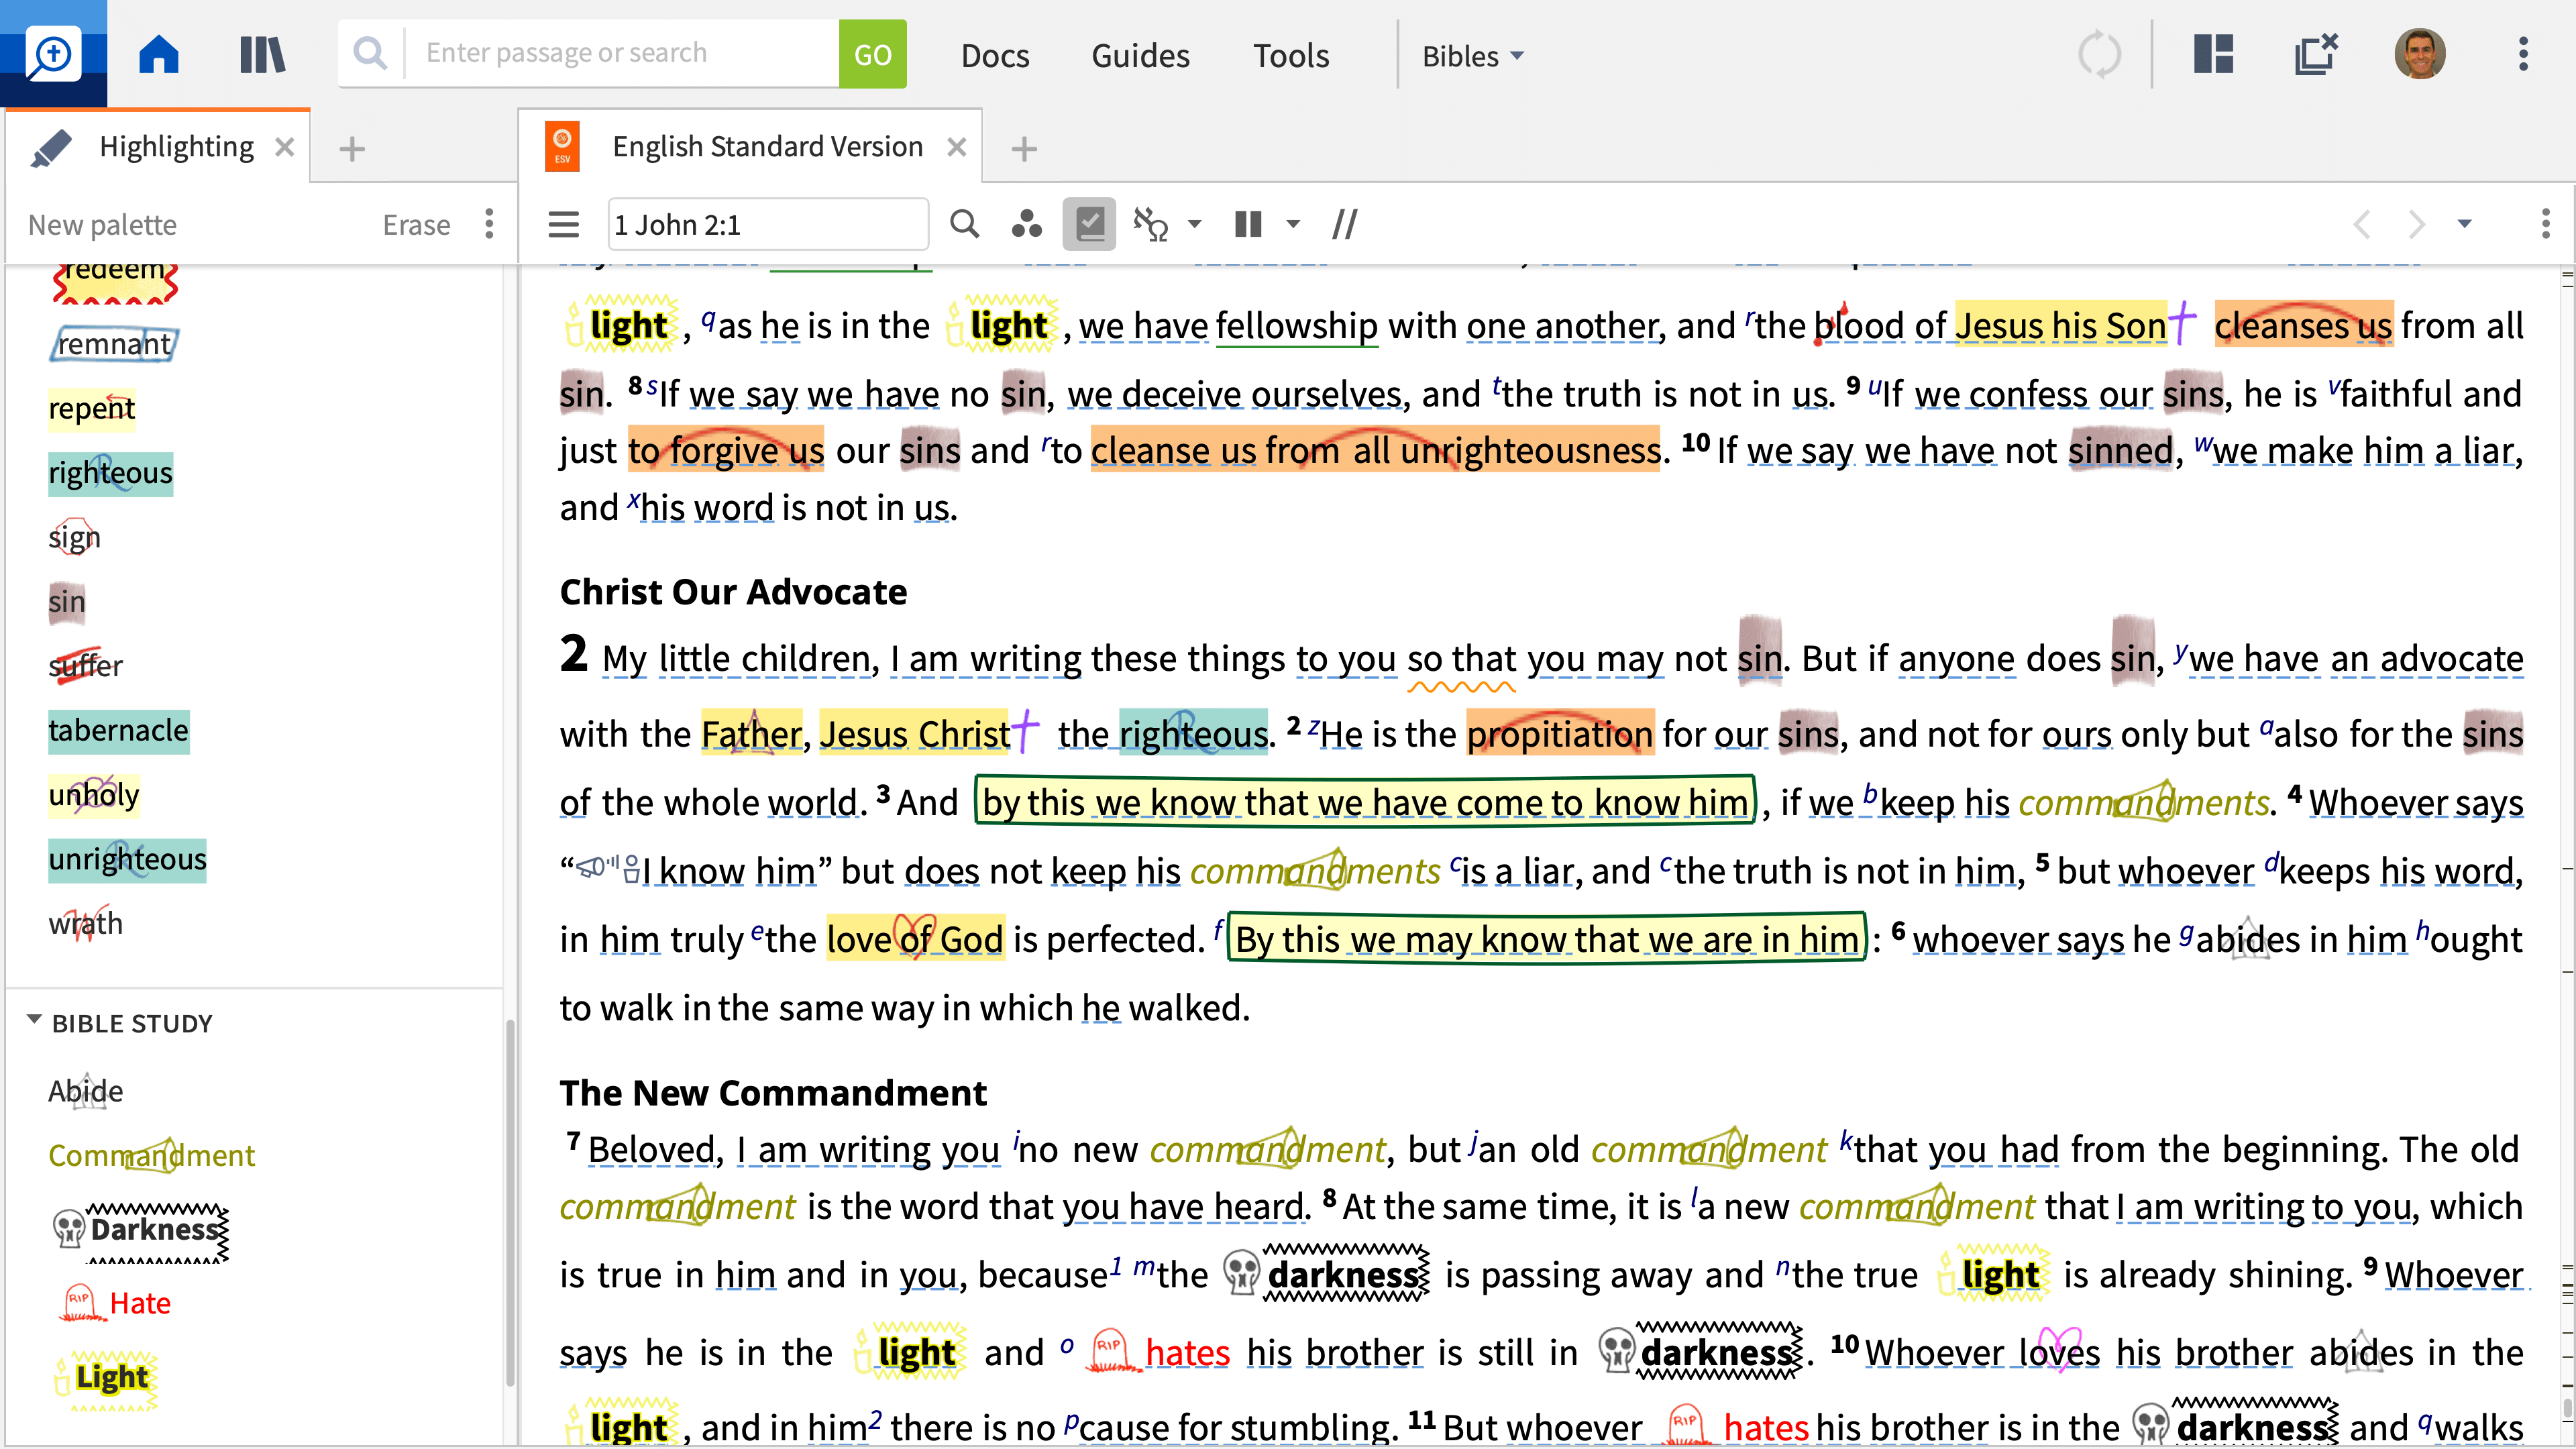Select the Hate highlight style
Screen dimensions: 2576x1449
click(x=115, y=1303)
